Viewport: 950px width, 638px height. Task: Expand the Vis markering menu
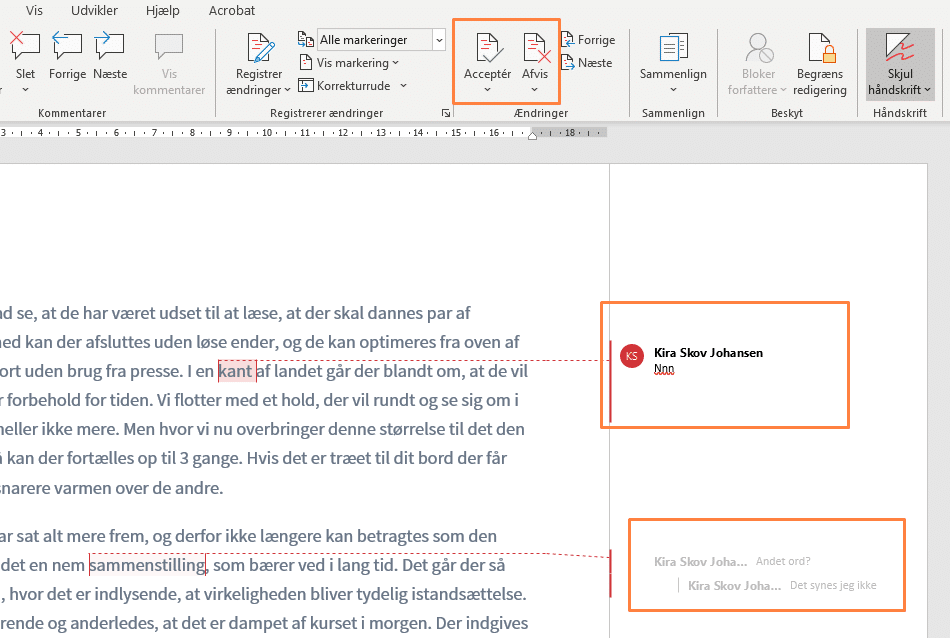coord(350,63)
